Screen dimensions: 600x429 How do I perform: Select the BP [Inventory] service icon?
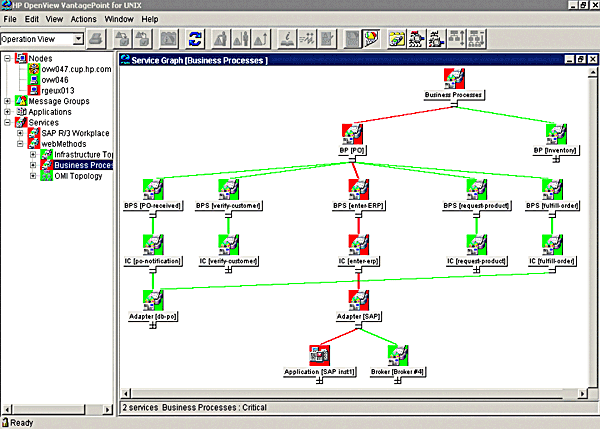pyautogui.click(x=556, y=135)
